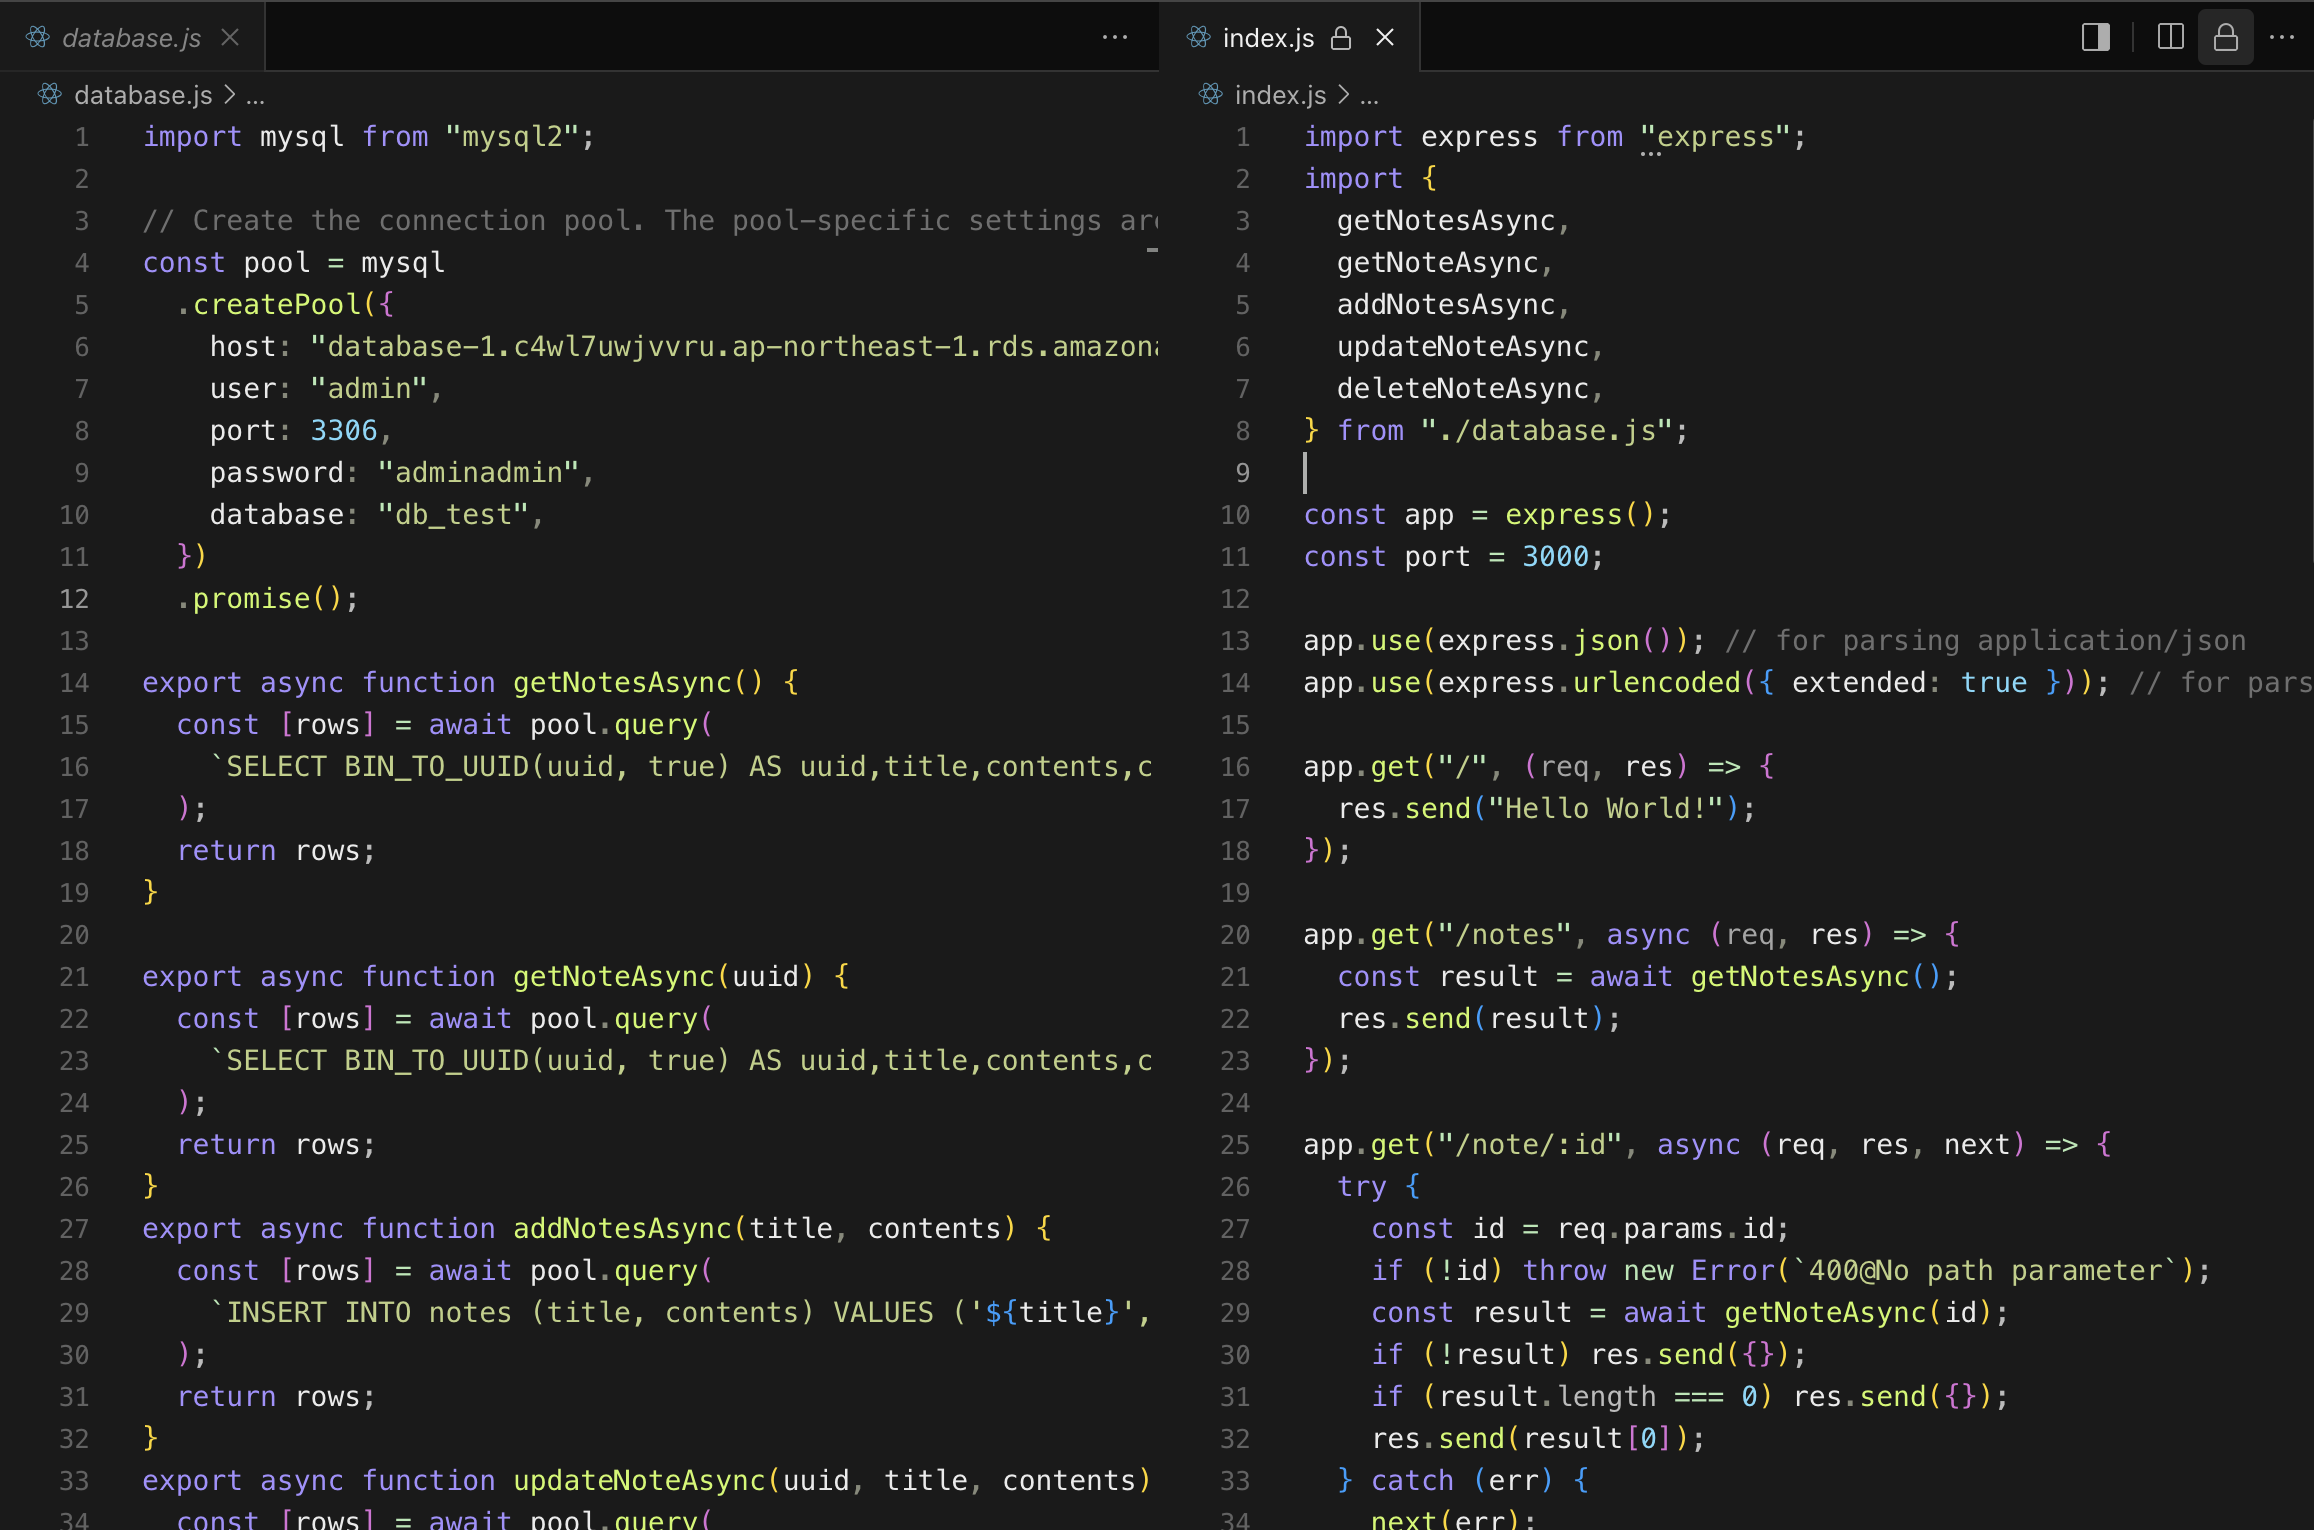Viewport: 2314px width, 1530px height.
Task: Click the port value 3000 in index.js
Action: coord(1556,557)
